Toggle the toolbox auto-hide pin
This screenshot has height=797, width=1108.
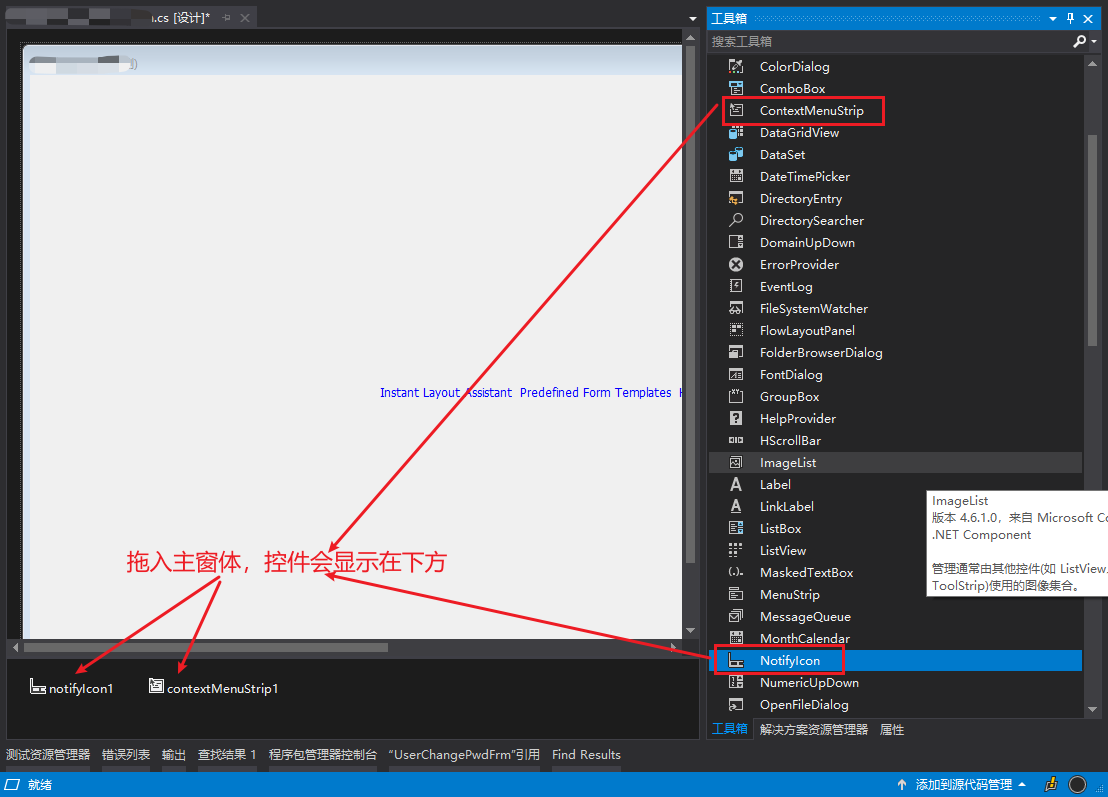[1069, 18]
